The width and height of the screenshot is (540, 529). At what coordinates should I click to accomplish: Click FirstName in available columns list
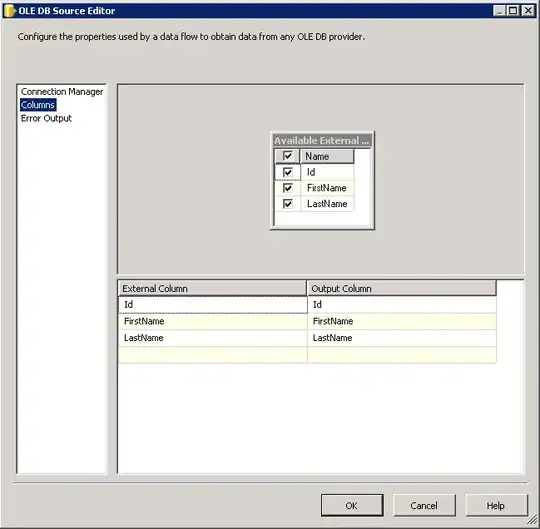pos(327,188)
